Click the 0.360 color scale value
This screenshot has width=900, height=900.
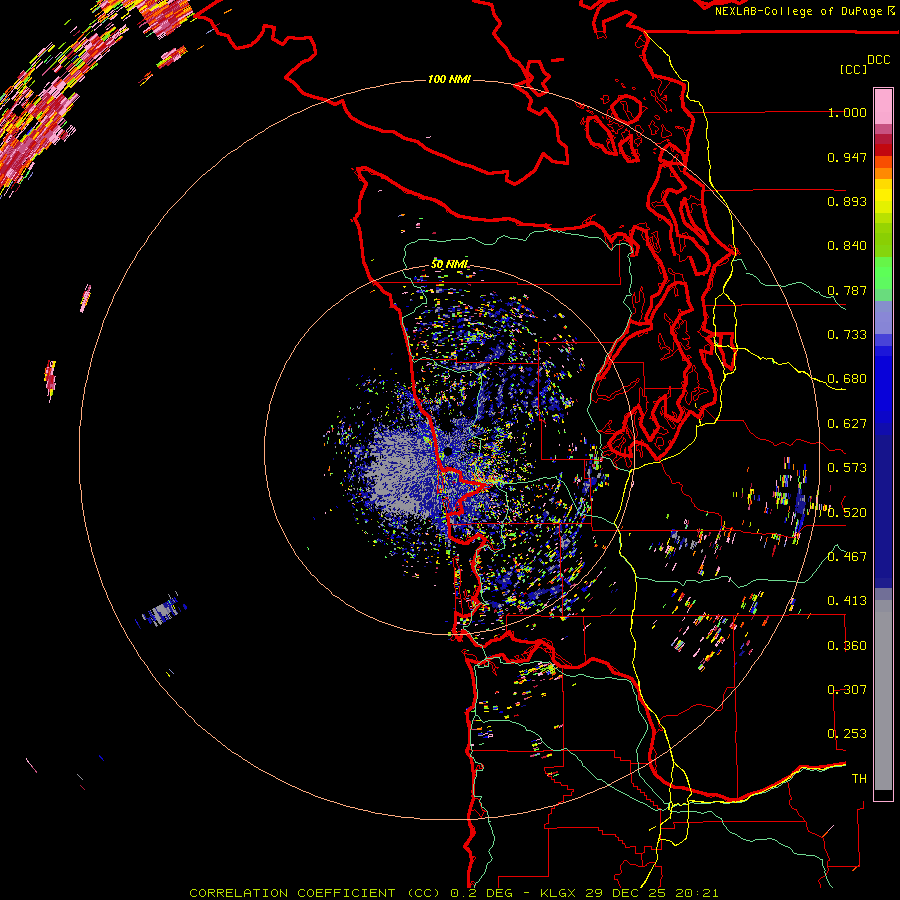coord(847,646)
